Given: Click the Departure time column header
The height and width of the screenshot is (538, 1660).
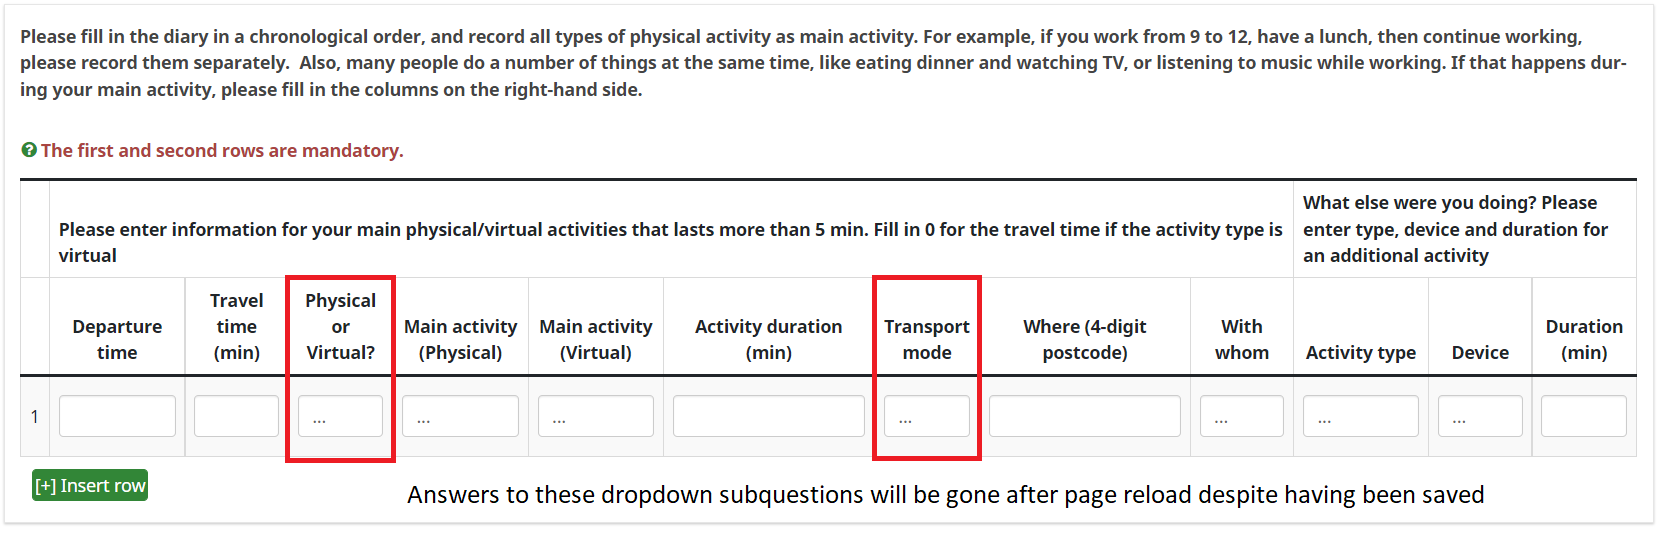Looking at the screenshot, I should click(117, 339).
